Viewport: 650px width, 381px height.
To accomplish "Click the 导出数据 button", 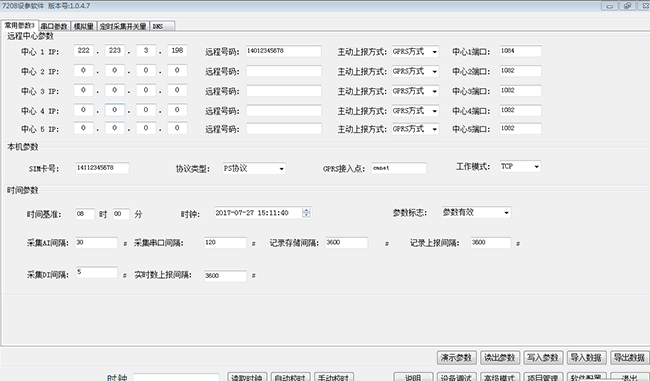I will point(629,357).
